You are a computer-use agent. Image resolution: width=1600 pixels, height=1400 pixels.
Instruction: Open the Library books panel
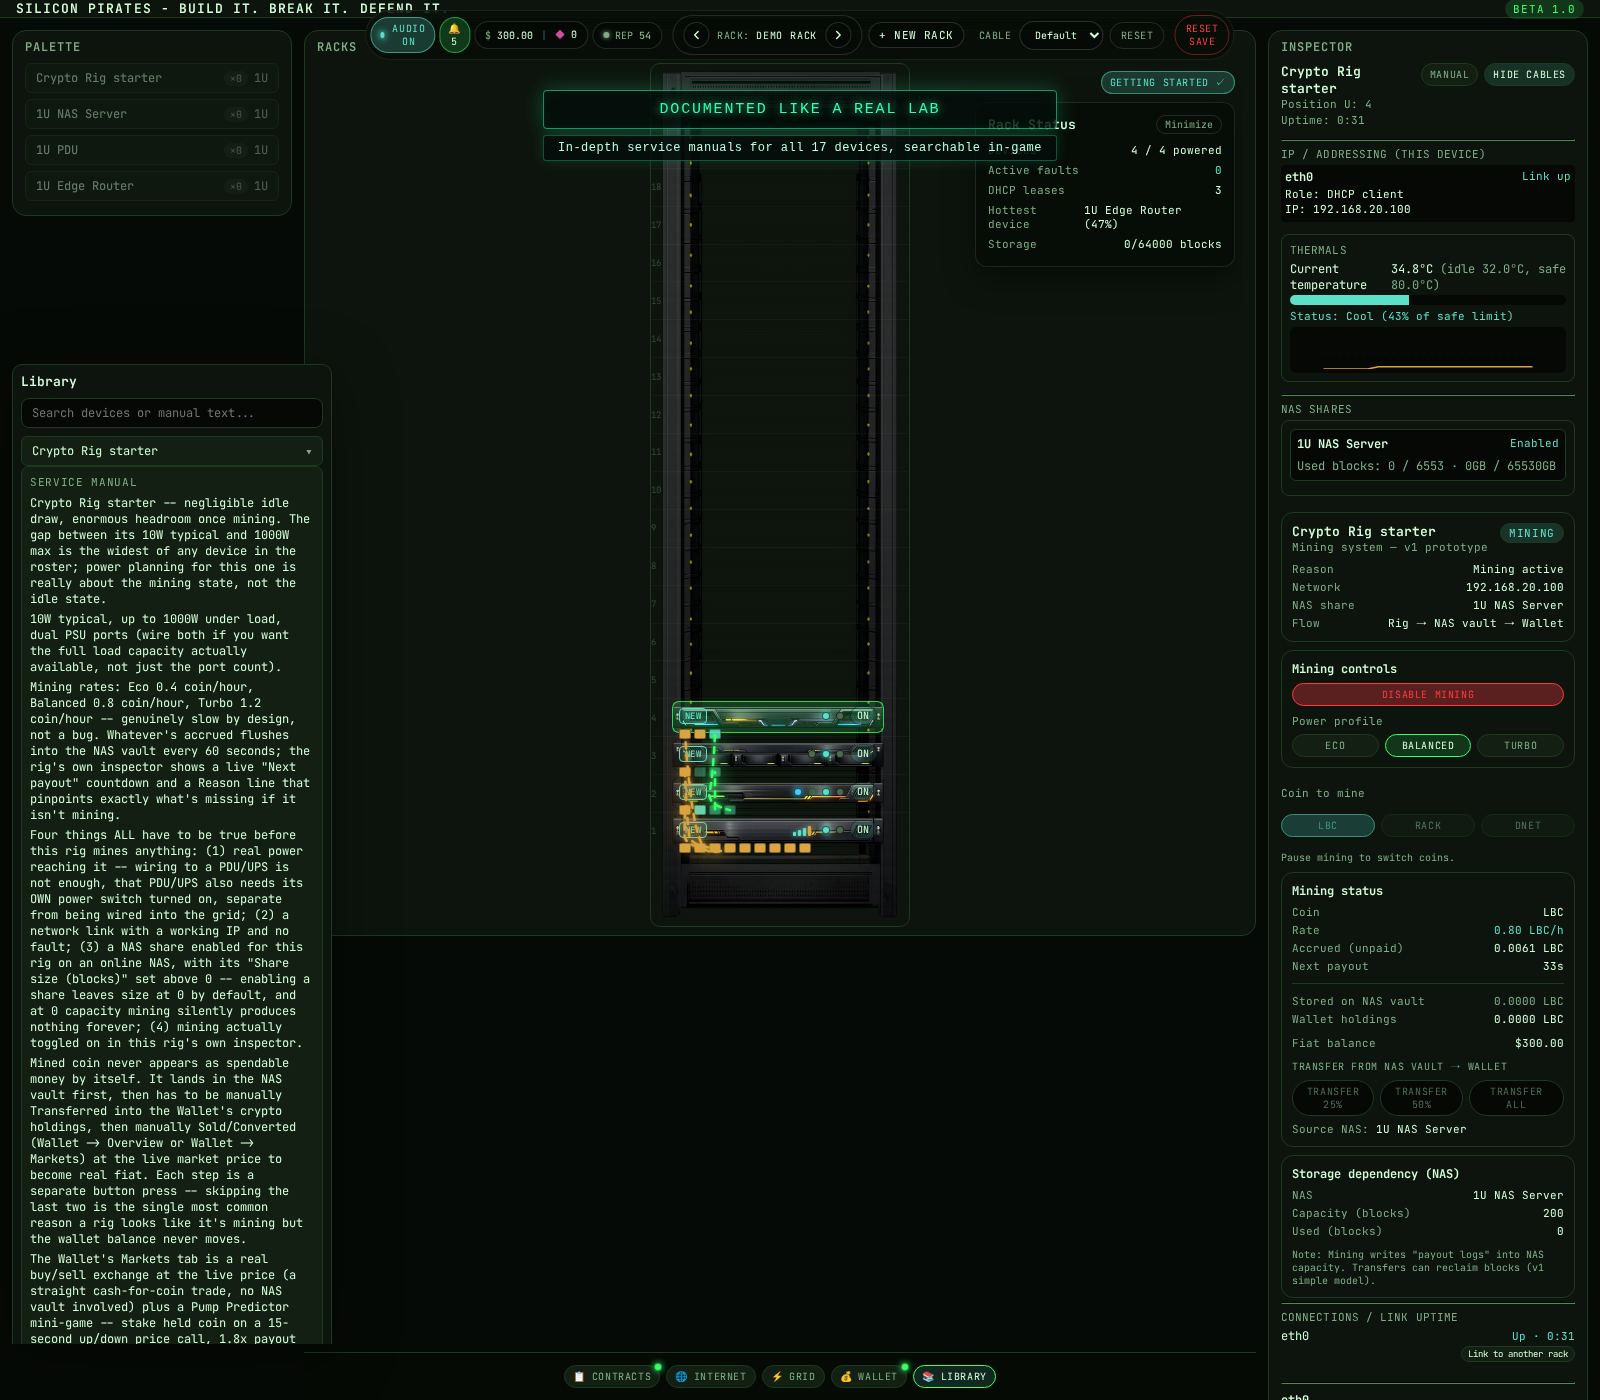click(954, 1376)
